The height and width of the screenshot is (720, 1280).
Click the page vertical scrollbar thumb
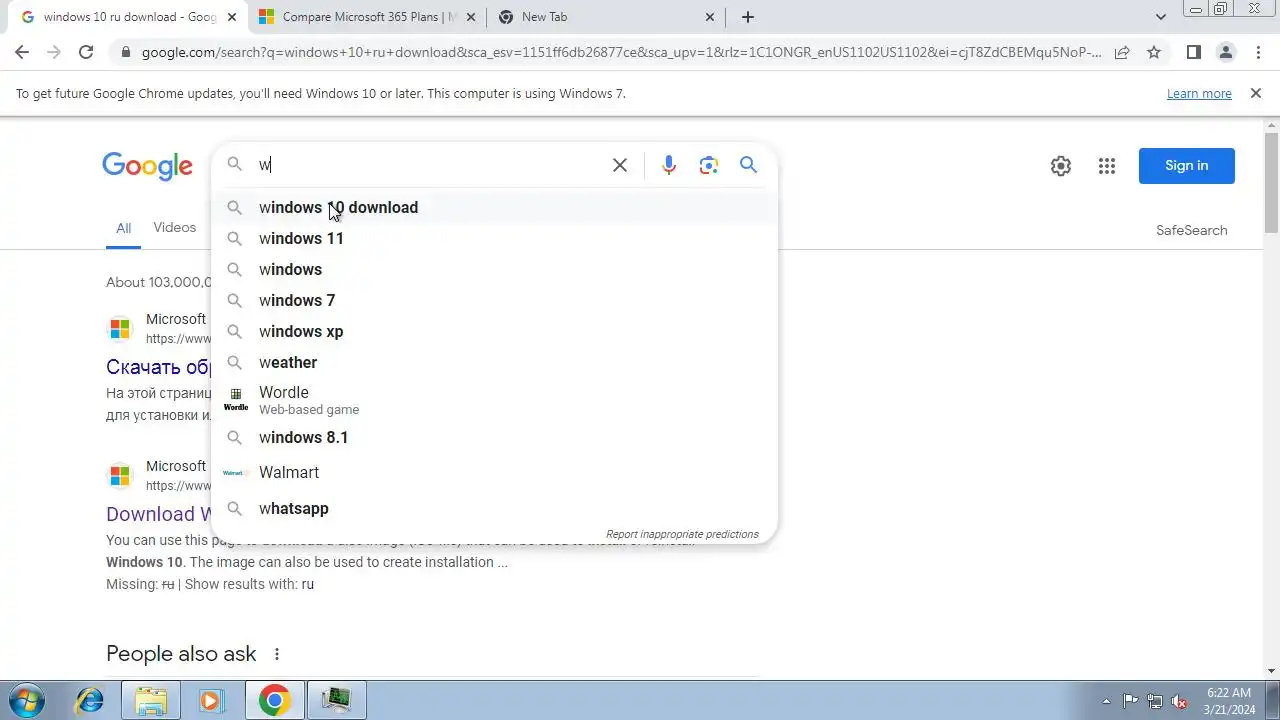[x=1271, y=182]
